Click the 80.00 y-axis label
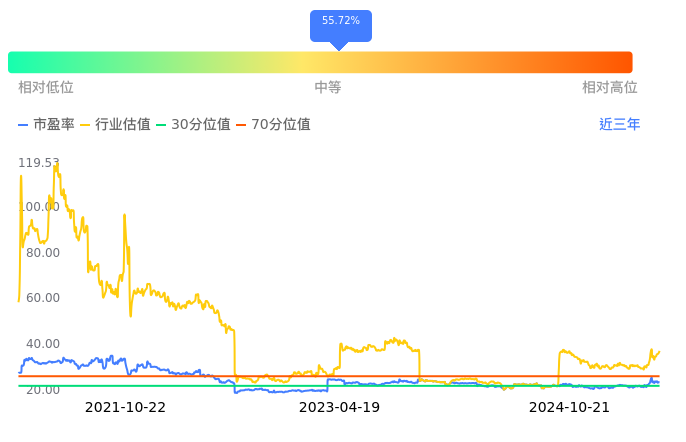The width and height of the screenshot is (686, 442). click(x=42, y=253)
